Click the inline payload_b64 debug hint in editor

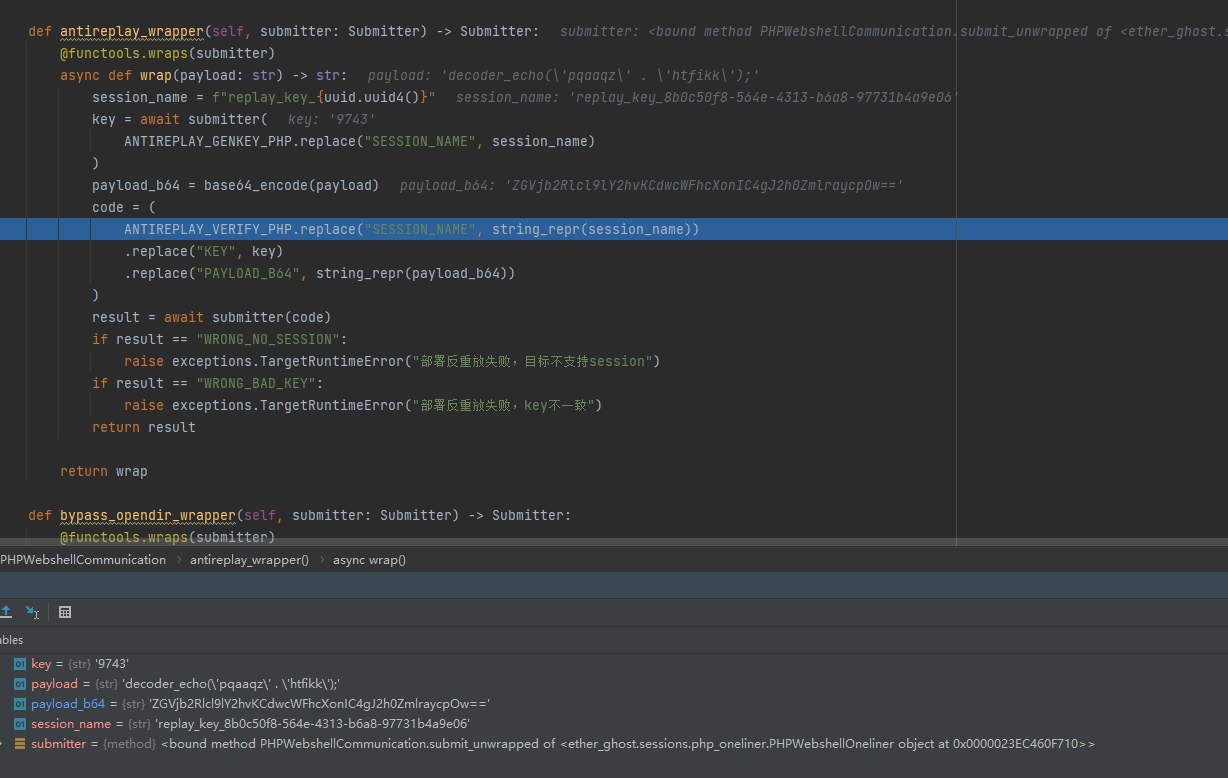tap(652, 185)
